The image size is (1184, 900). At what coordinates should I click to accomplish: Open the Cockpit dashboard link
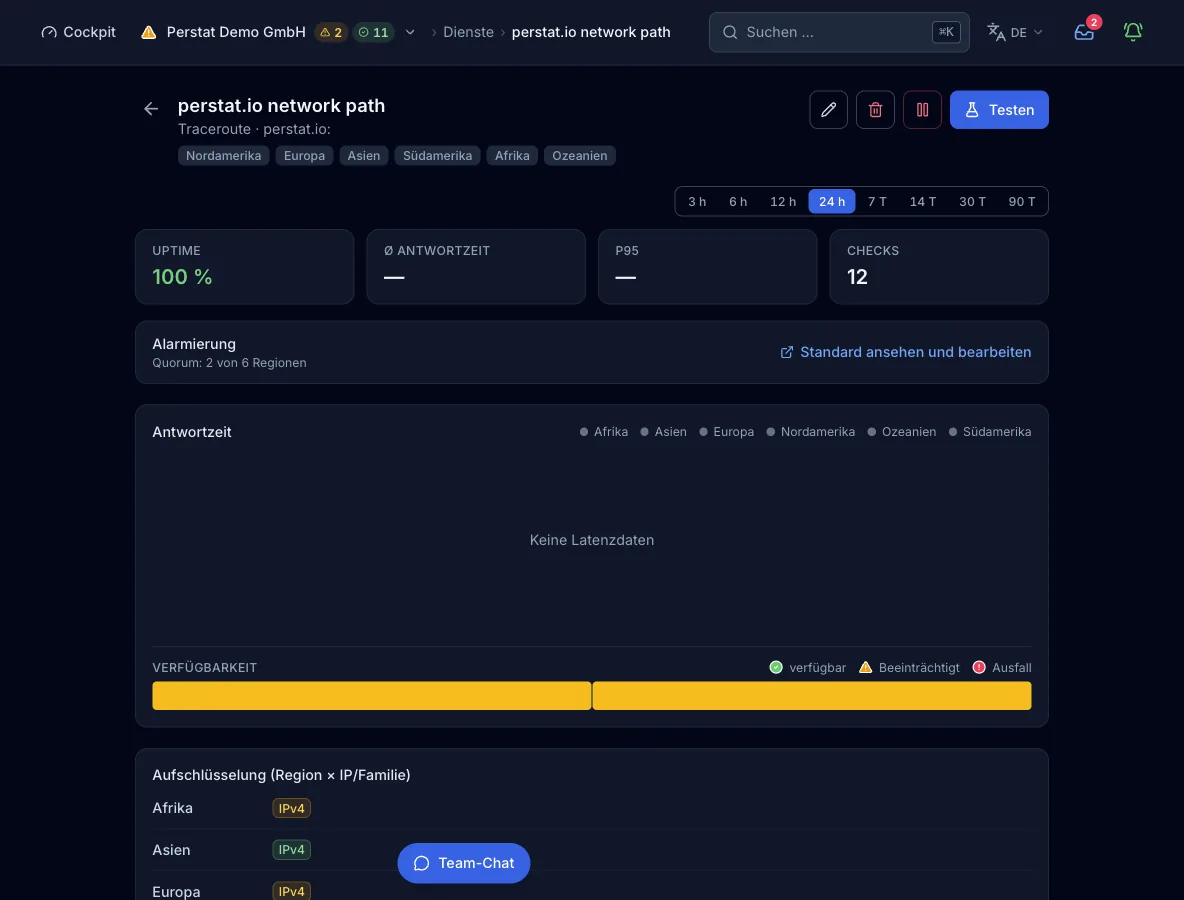(79, 32)
